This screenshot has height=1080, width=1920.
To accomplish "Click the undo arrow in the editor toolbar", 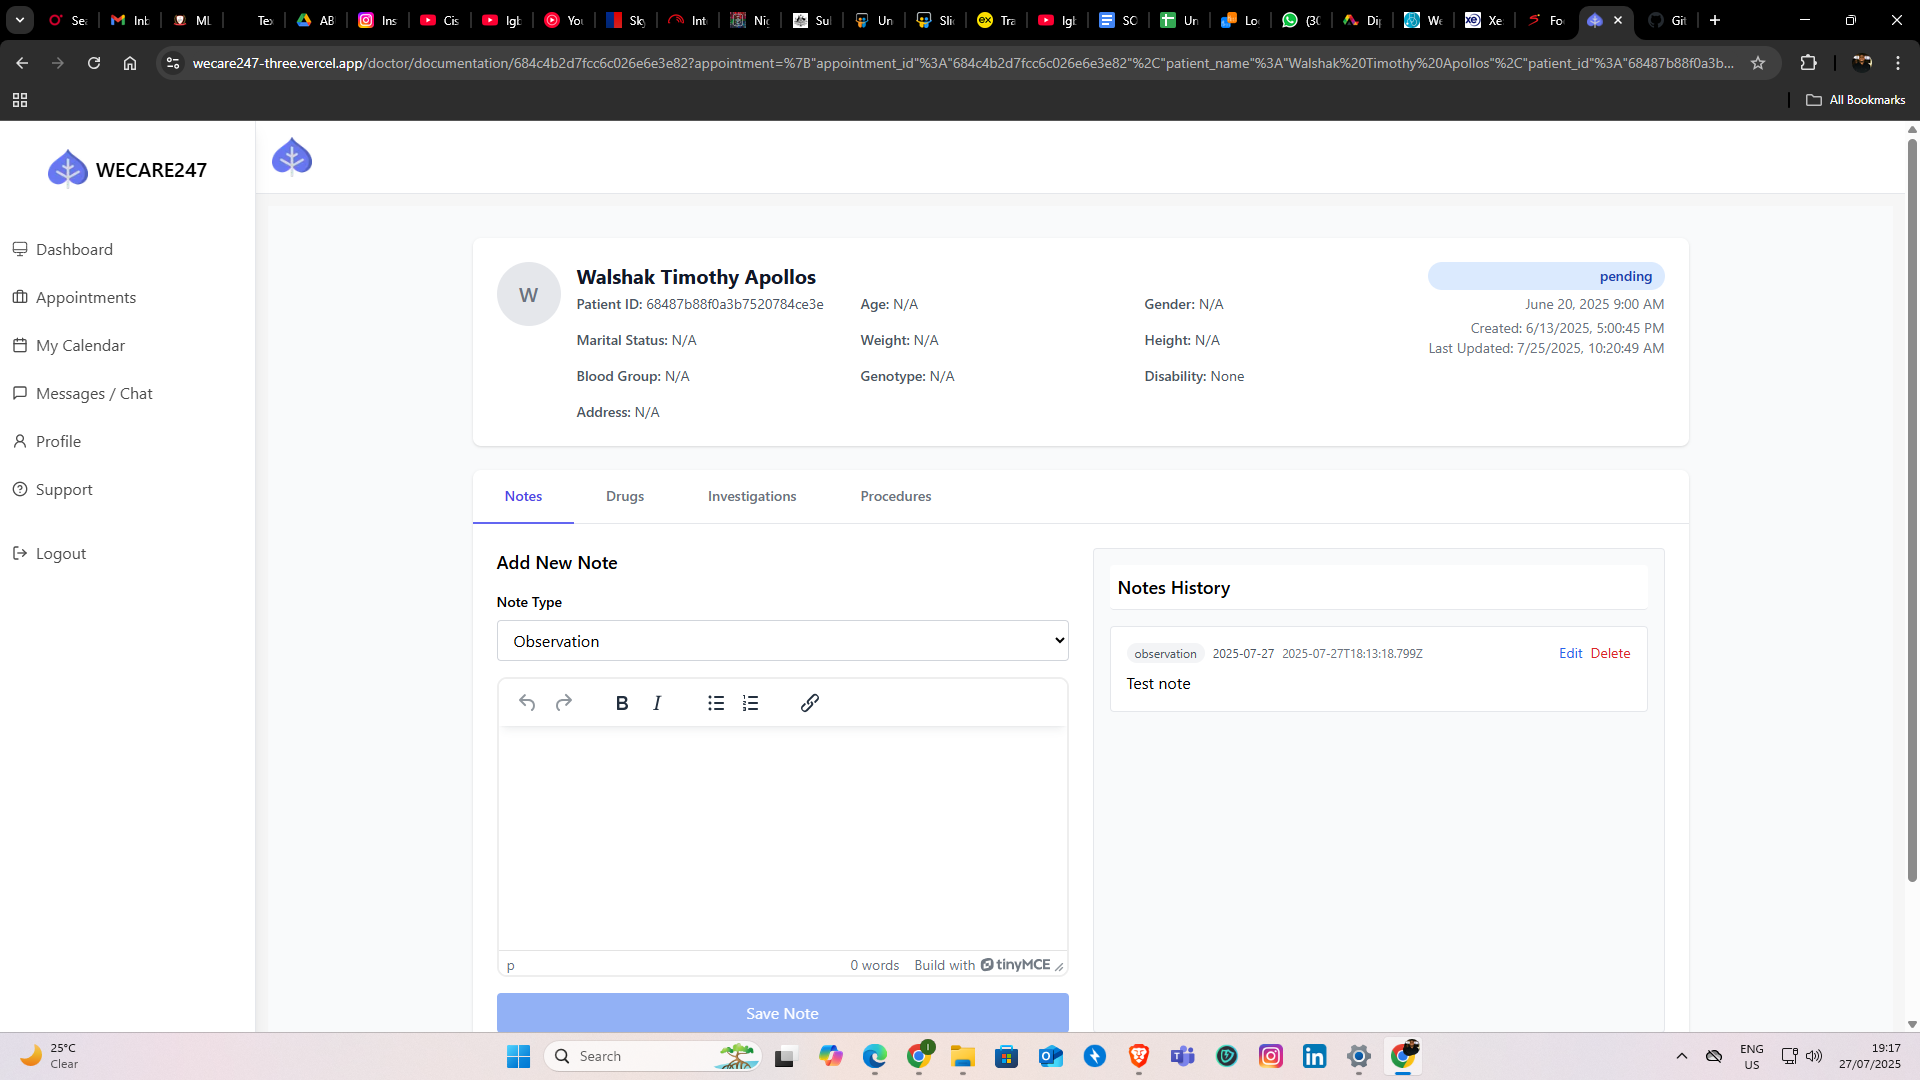I will click(x=527, y=703).
